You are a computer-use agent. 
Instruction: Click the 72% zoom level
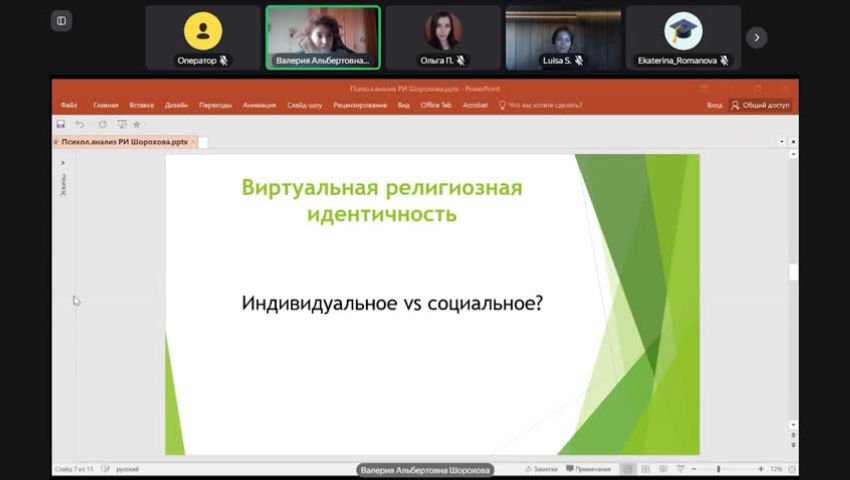click(776, 469)
